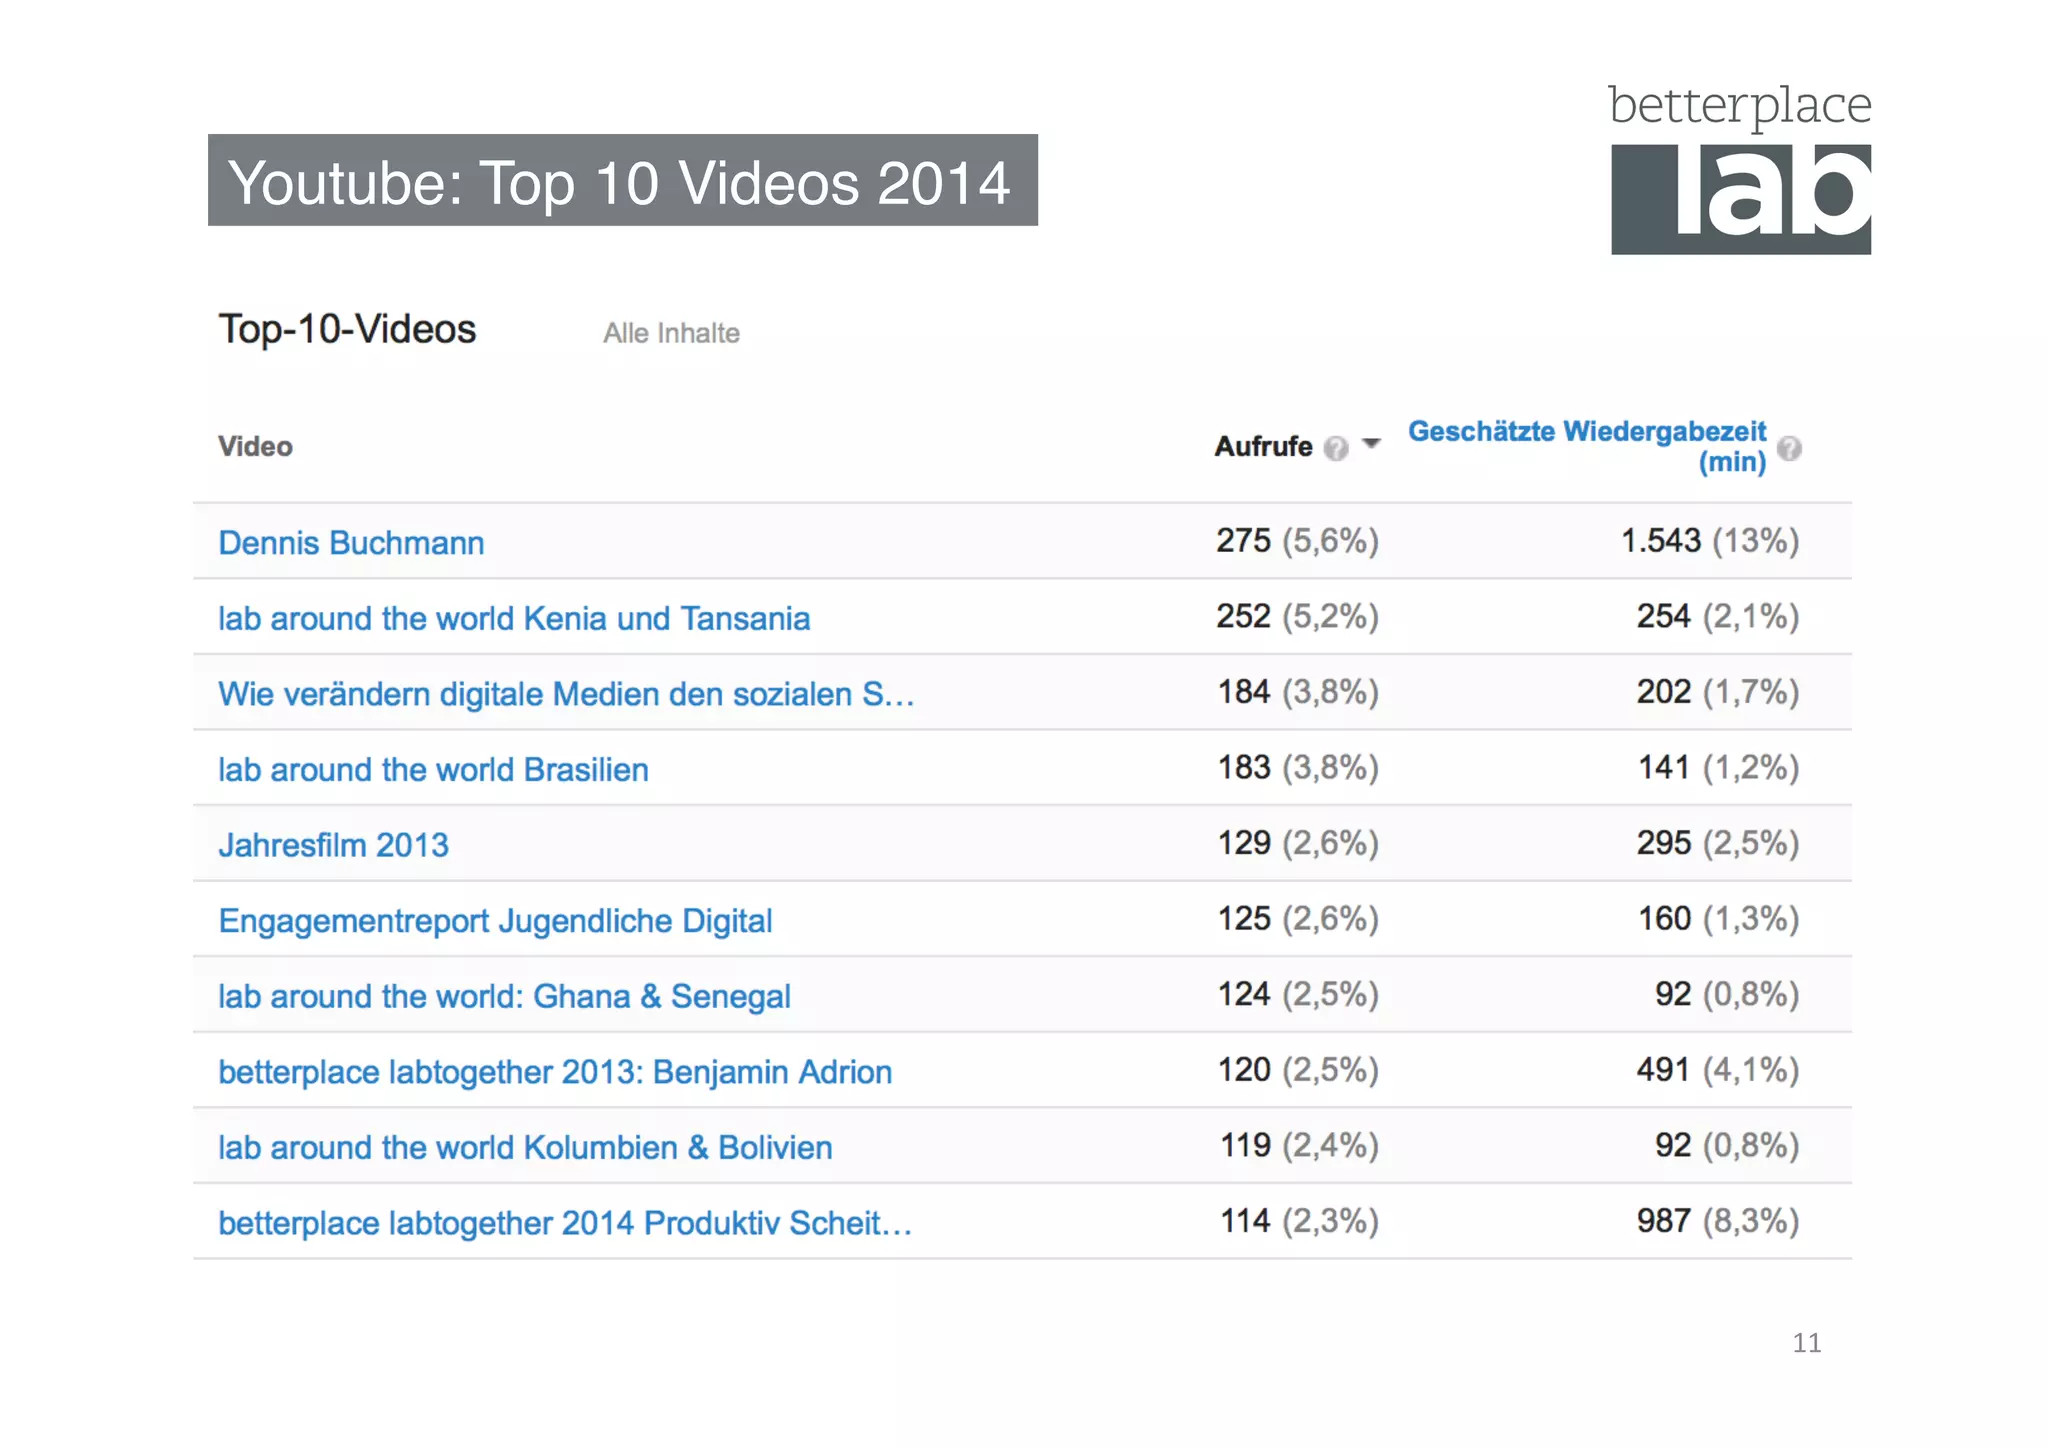Select the Alle Inhalte filter label
Viewport: 2048px width, 1447px height.
point(671,333)
